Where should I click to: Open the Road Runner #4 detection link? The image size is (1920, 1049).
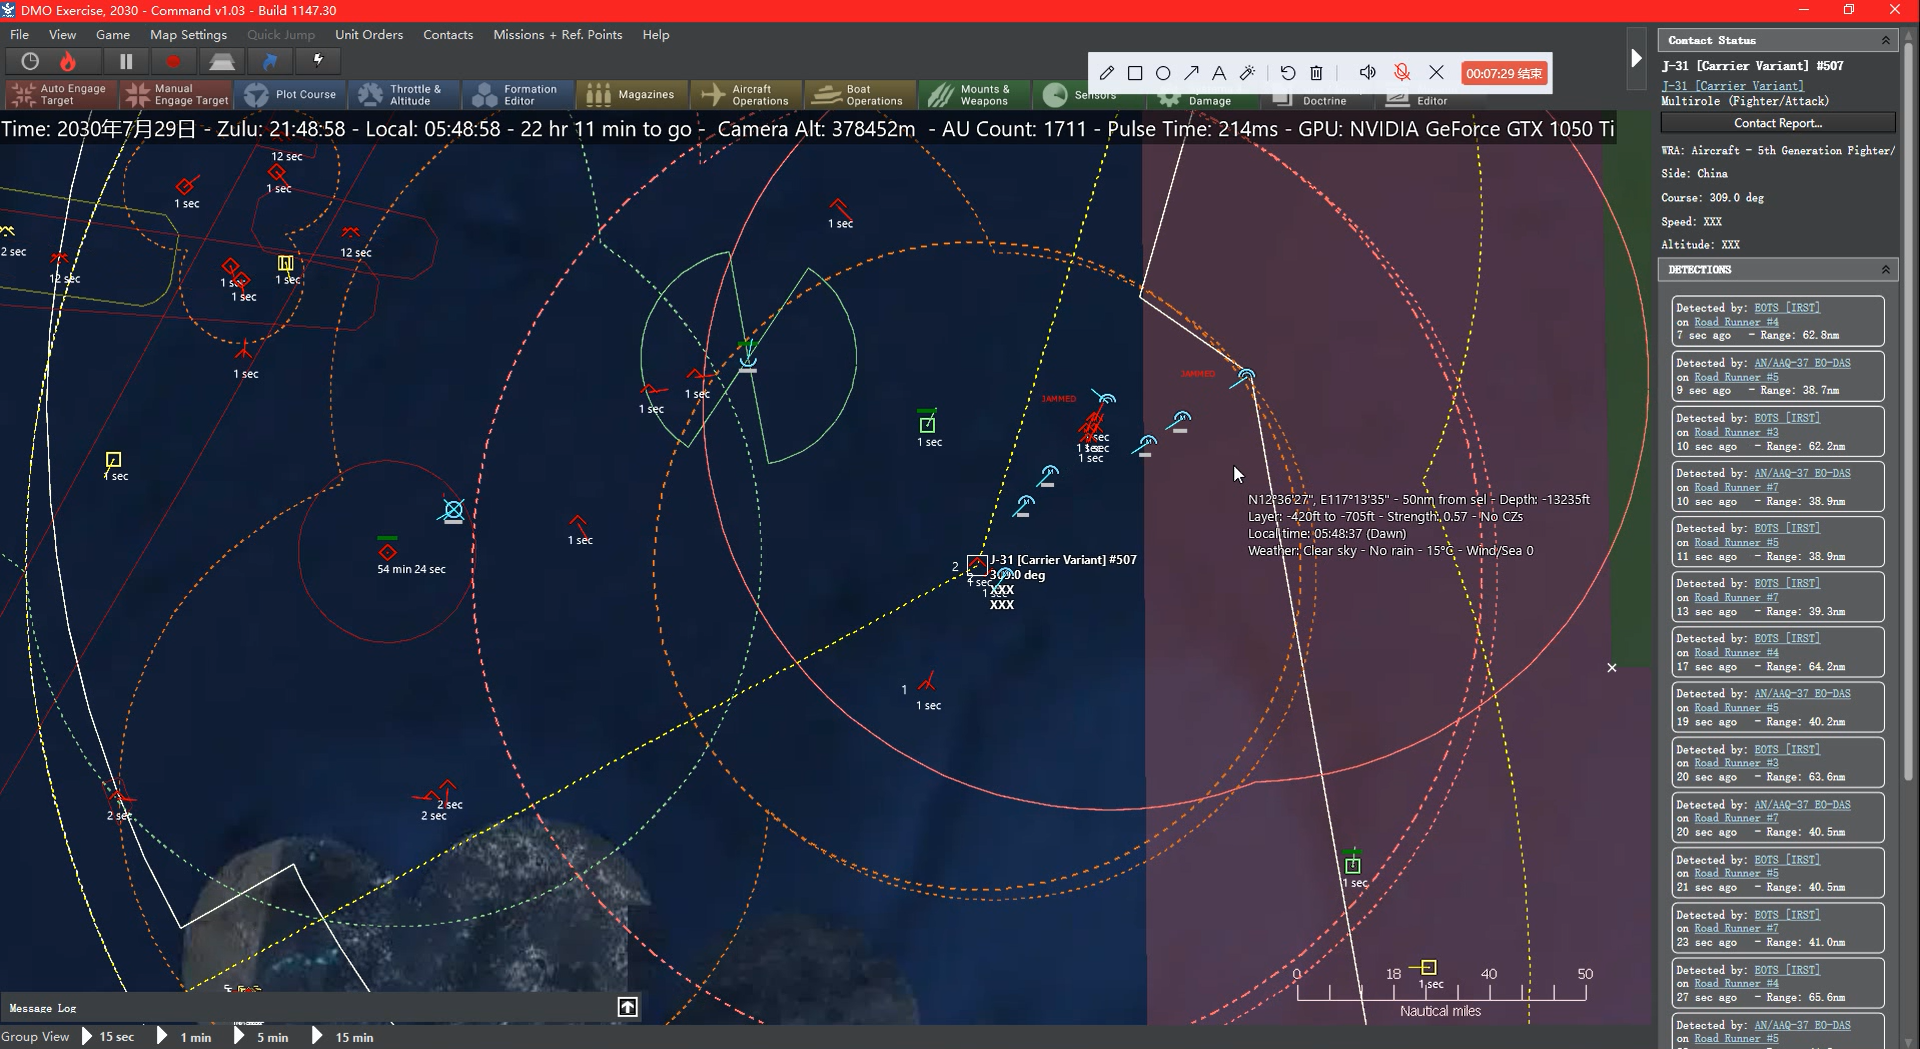coord(1736,322)
